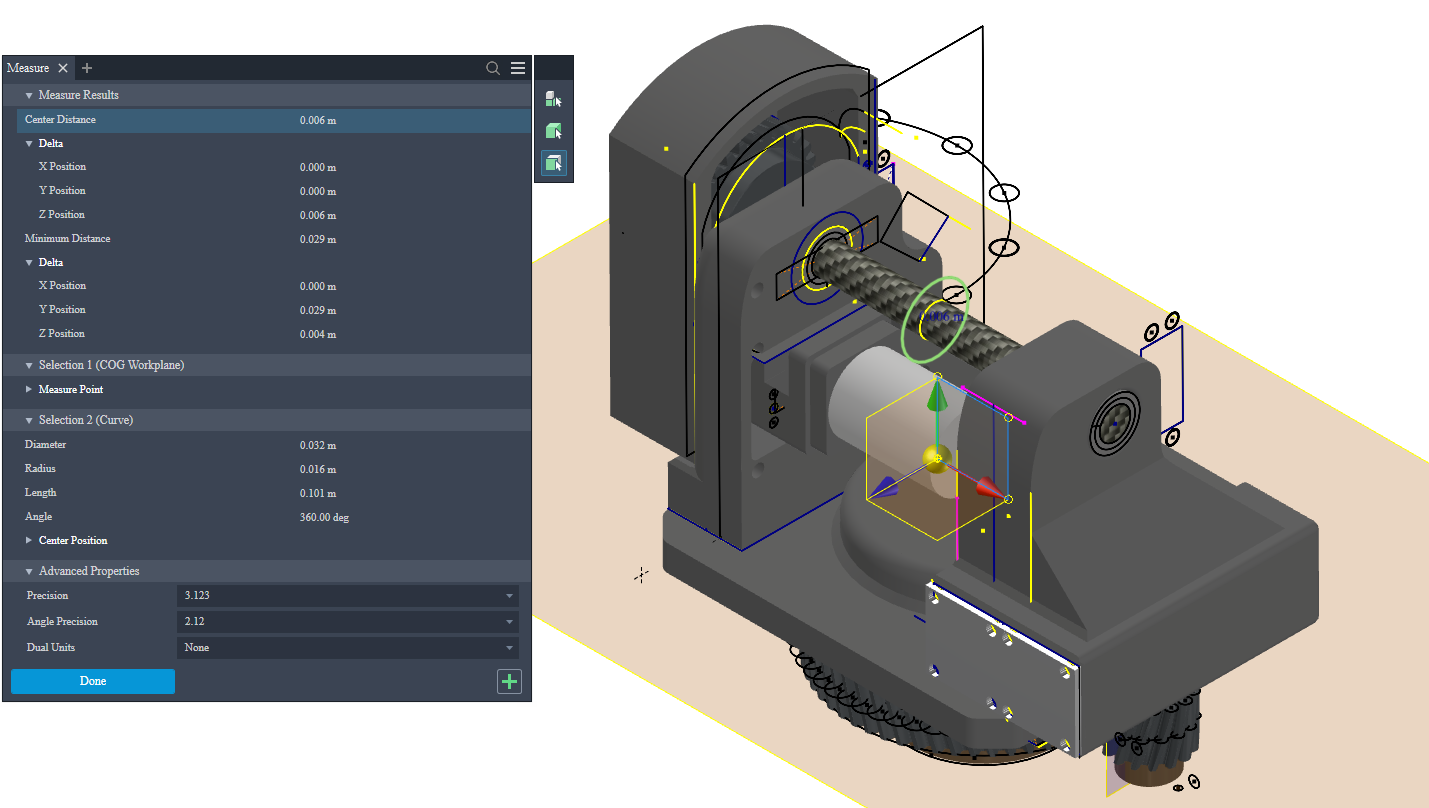Click the active face selection priority icon

pyautogui.click(x=553, y=163)
